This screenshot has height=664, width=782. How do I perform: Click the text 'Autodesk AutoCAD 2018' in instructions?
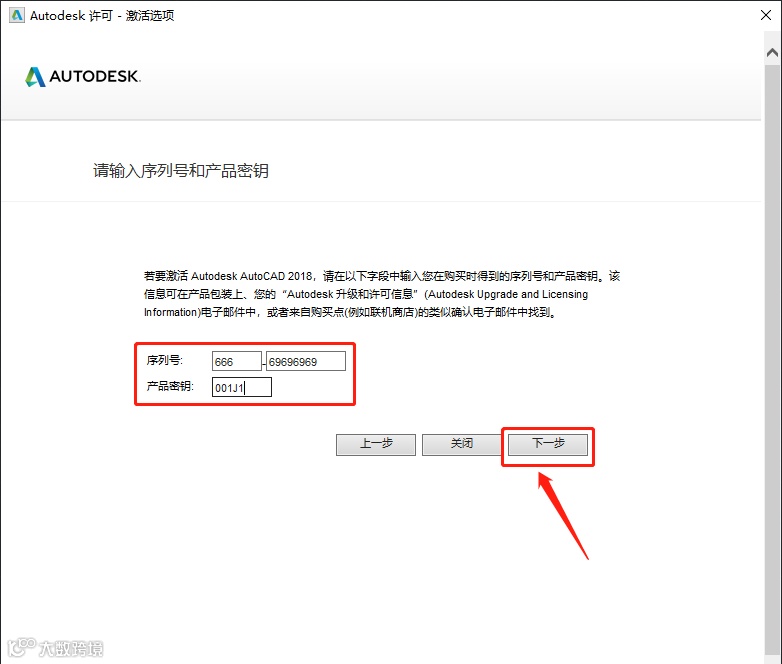click(x=251, y=276)
